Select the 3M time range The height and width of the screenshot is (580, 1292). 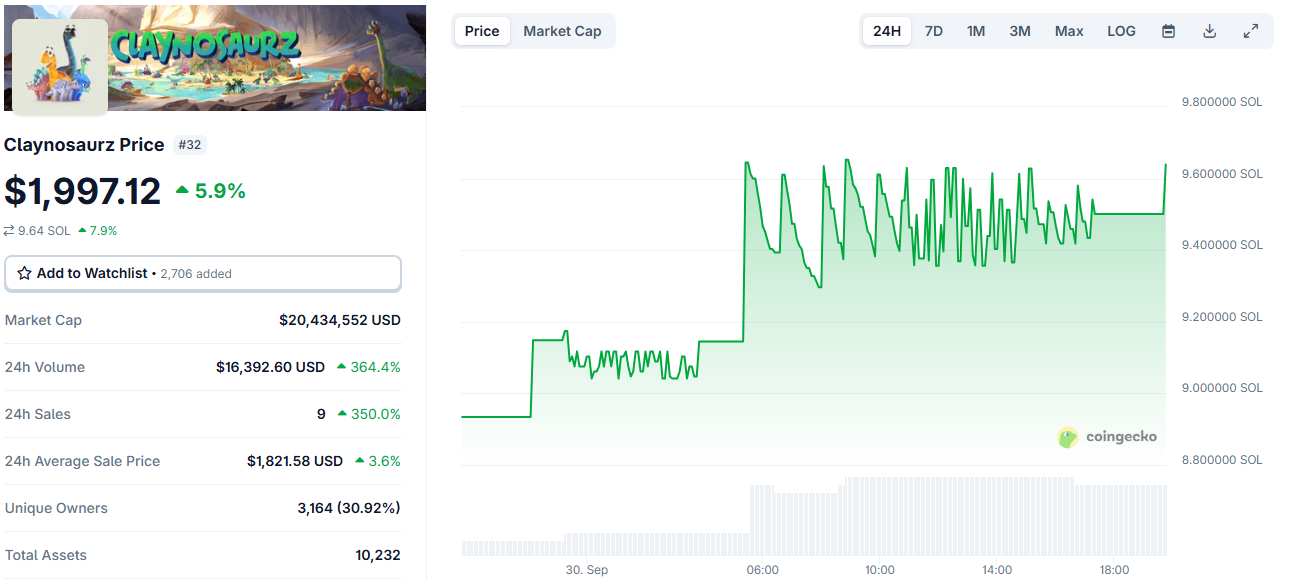click(x=1020, y=31)
